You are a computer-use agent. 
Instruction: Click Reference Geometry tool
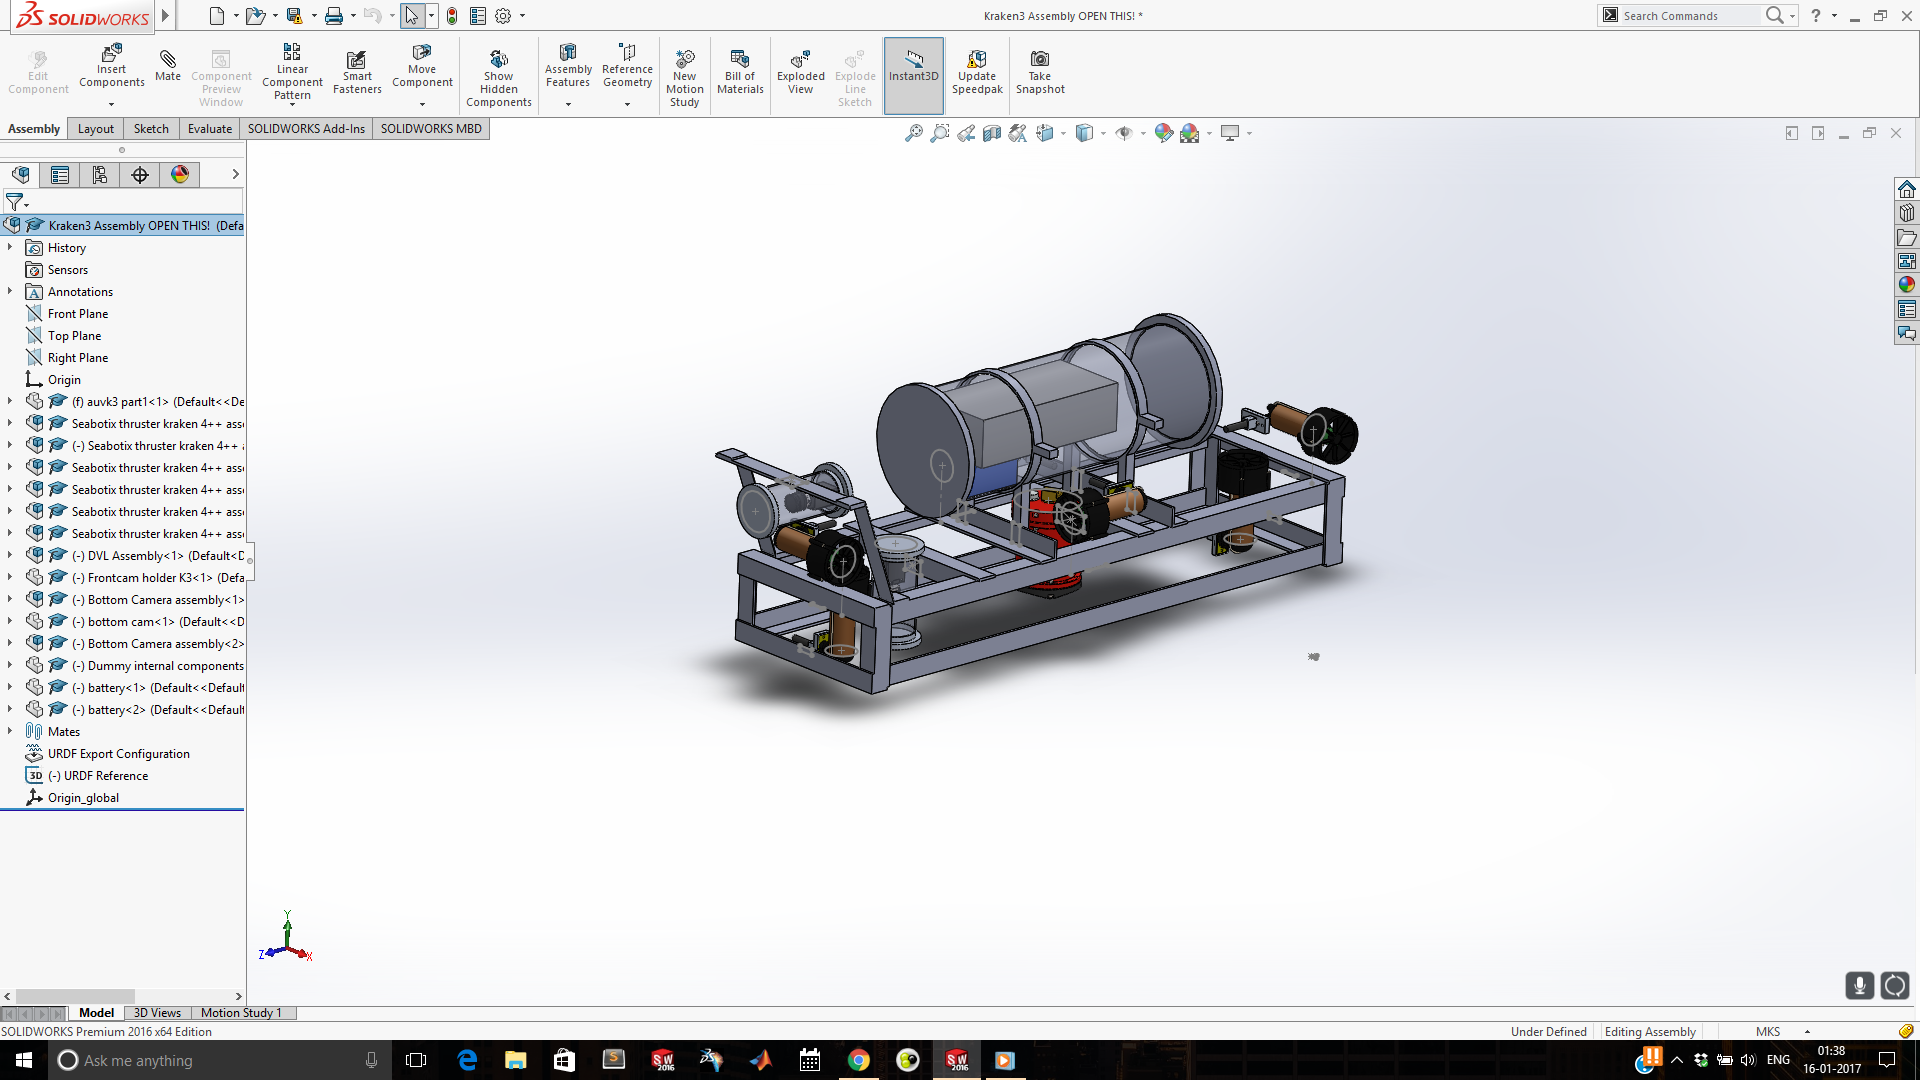627,65
